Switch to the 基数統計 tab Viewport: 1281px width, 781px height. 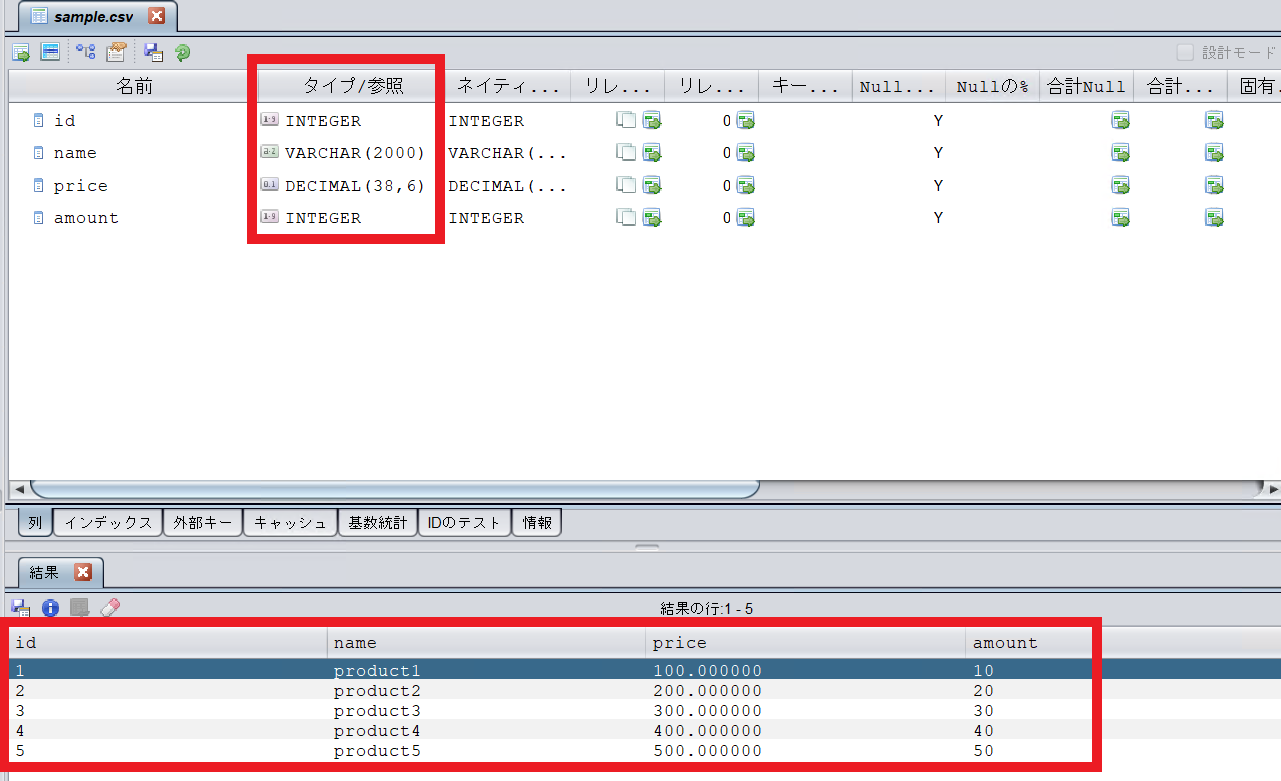pos(378,522)
